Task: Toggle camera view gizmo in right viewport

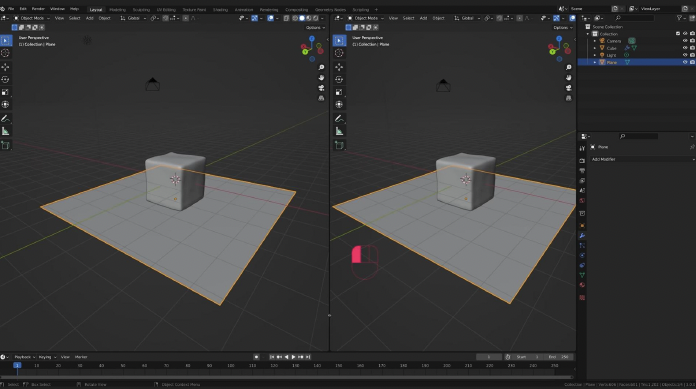Action: click(x=569, y=88)
